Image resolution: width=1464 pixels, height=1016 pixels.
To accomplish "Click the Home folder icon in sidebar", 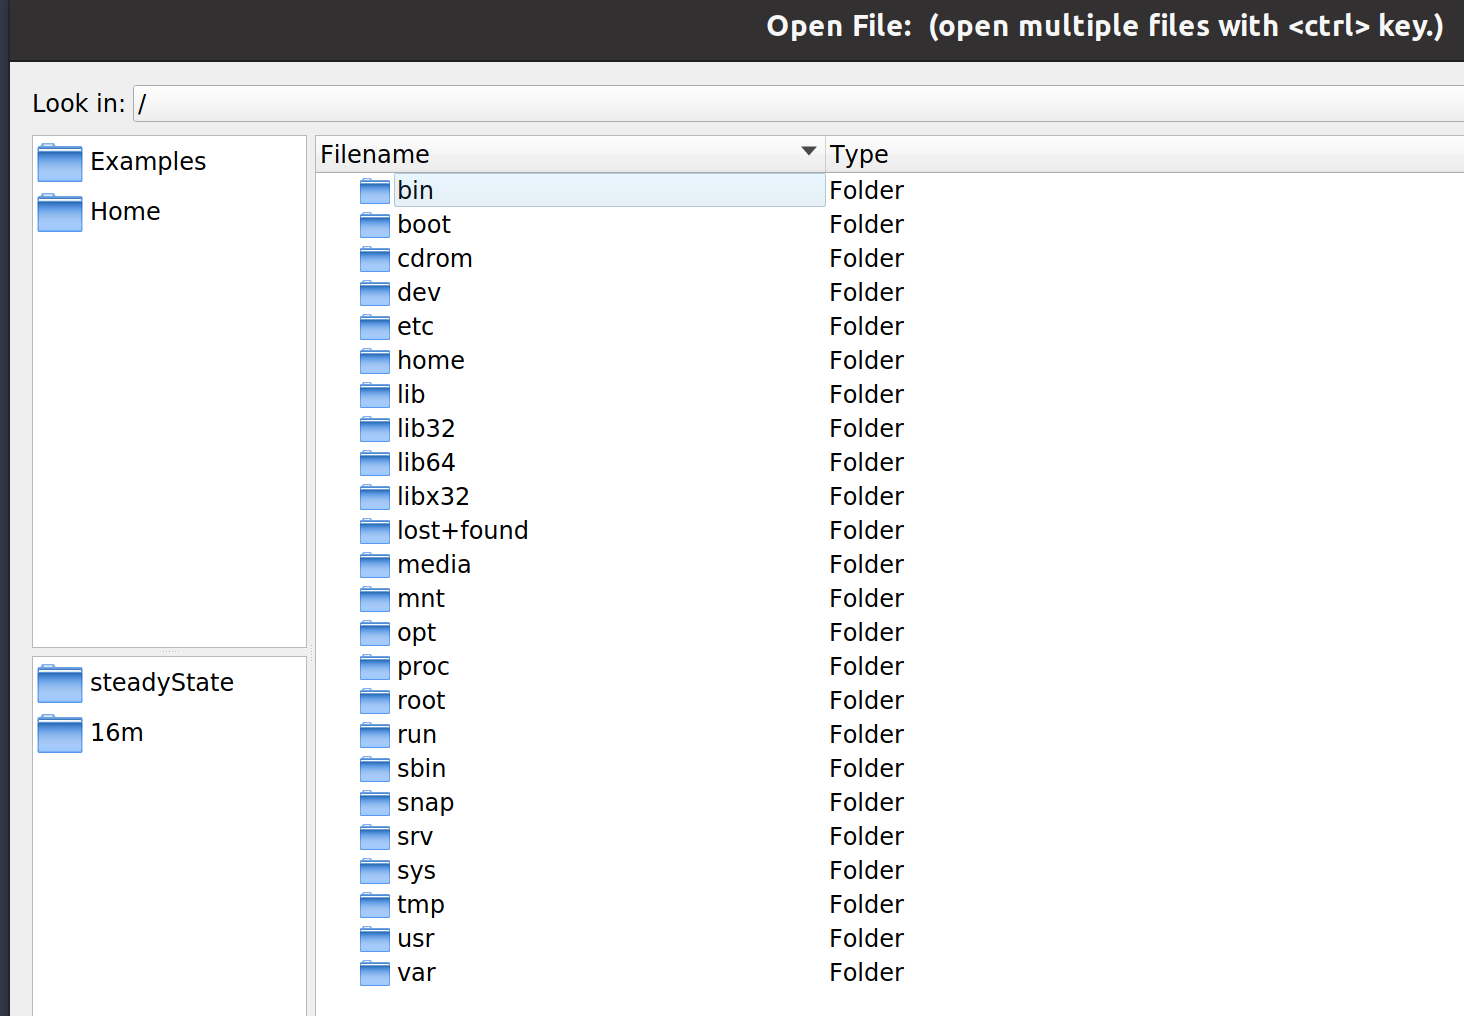I will click(x=60, y=212).
